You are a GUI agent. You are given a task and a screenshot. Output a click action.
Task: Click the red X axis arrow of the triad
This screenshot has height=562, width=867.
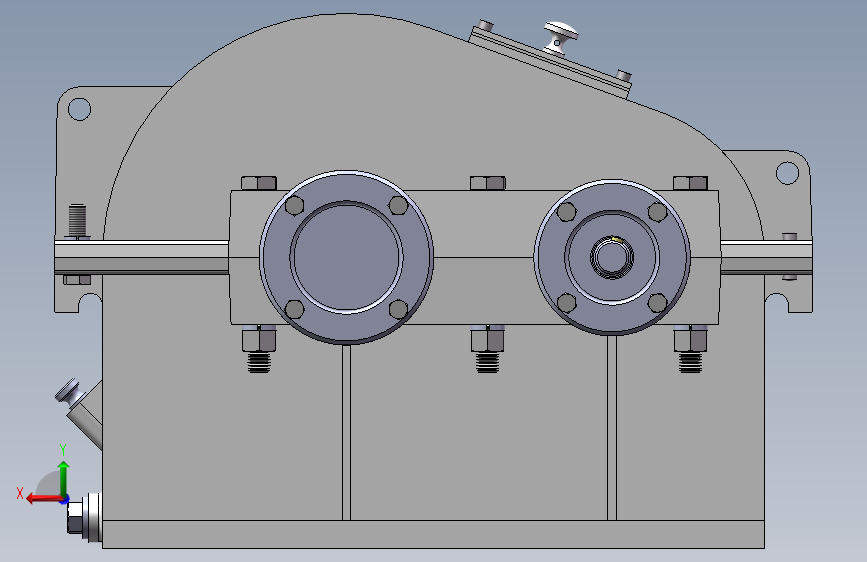pos(44,499)
